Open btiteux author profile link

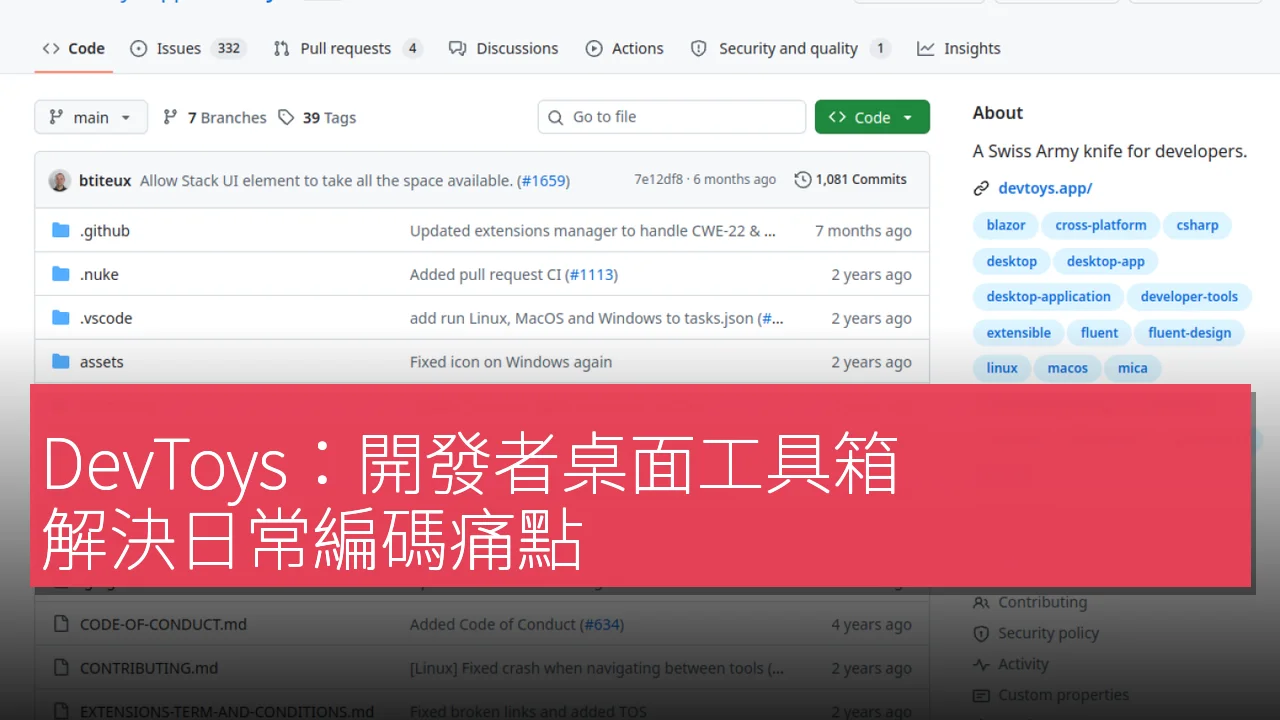tap(105, 180)
